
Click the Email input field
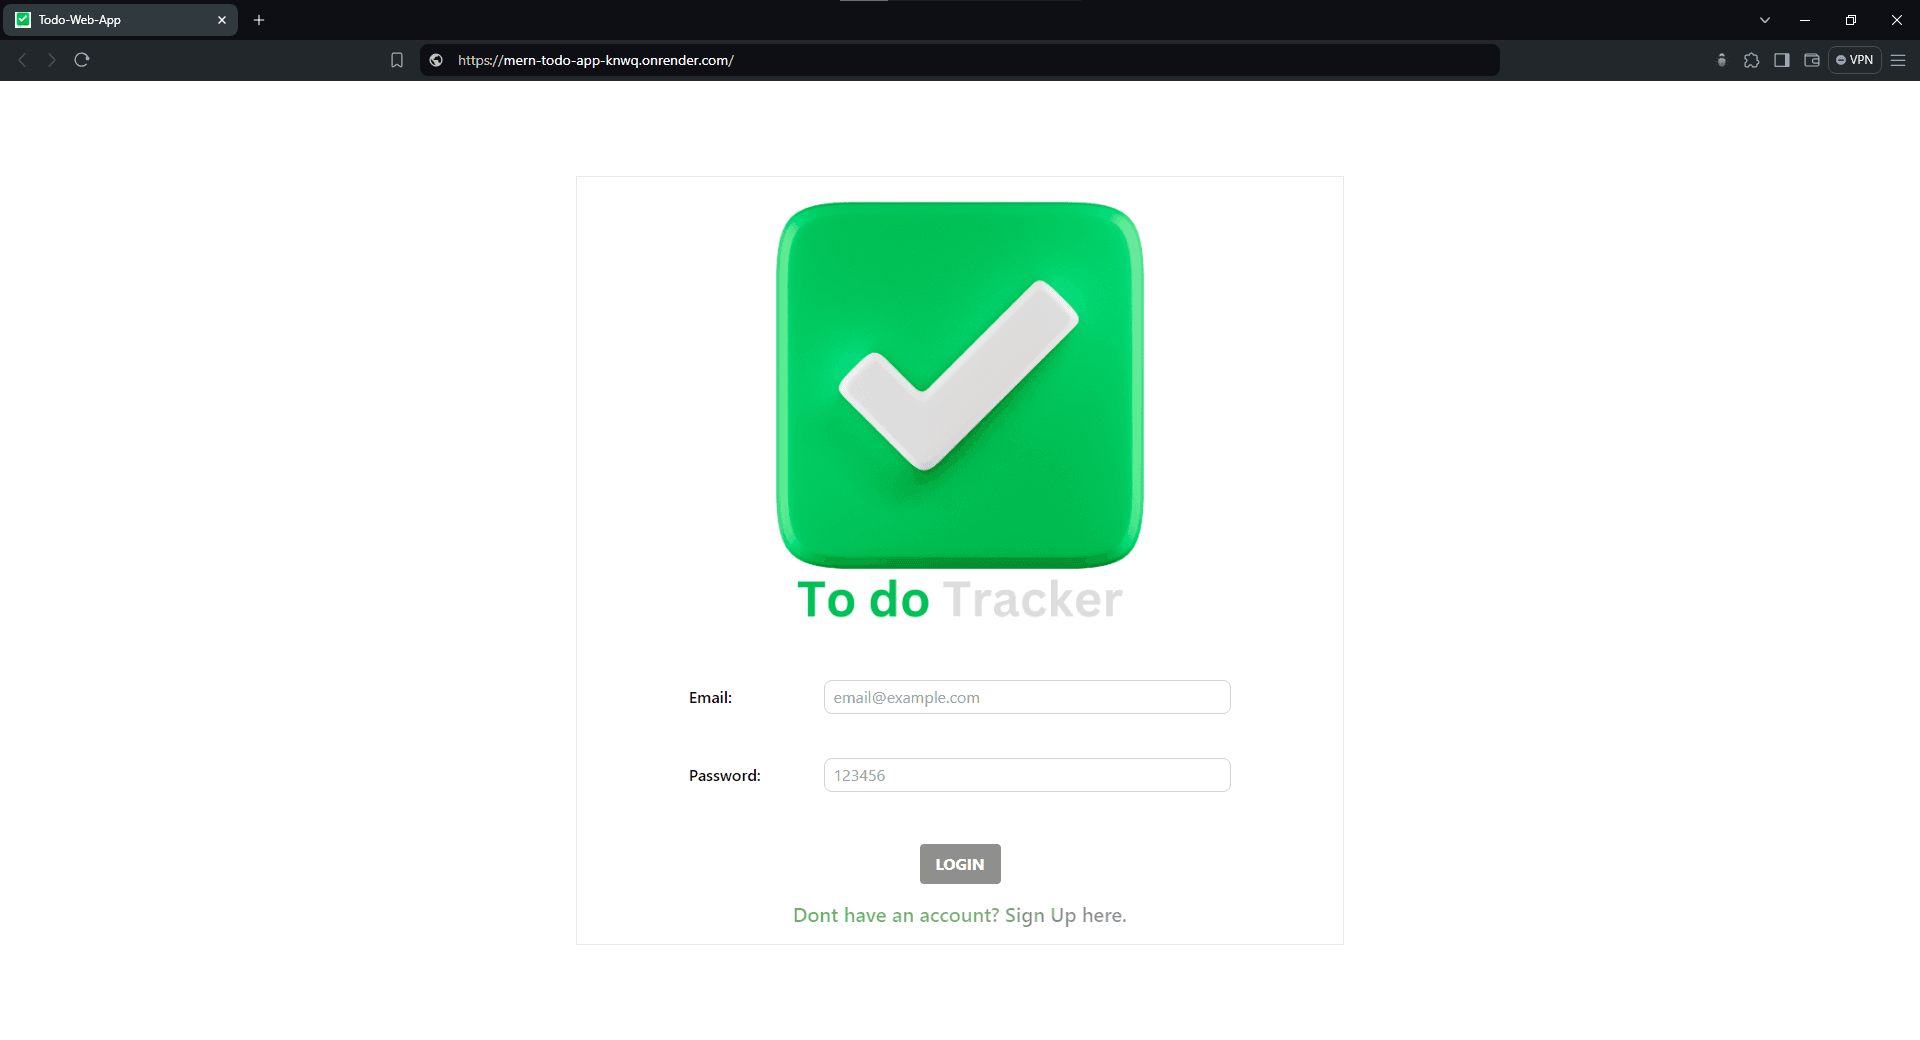click(1026, 697)
